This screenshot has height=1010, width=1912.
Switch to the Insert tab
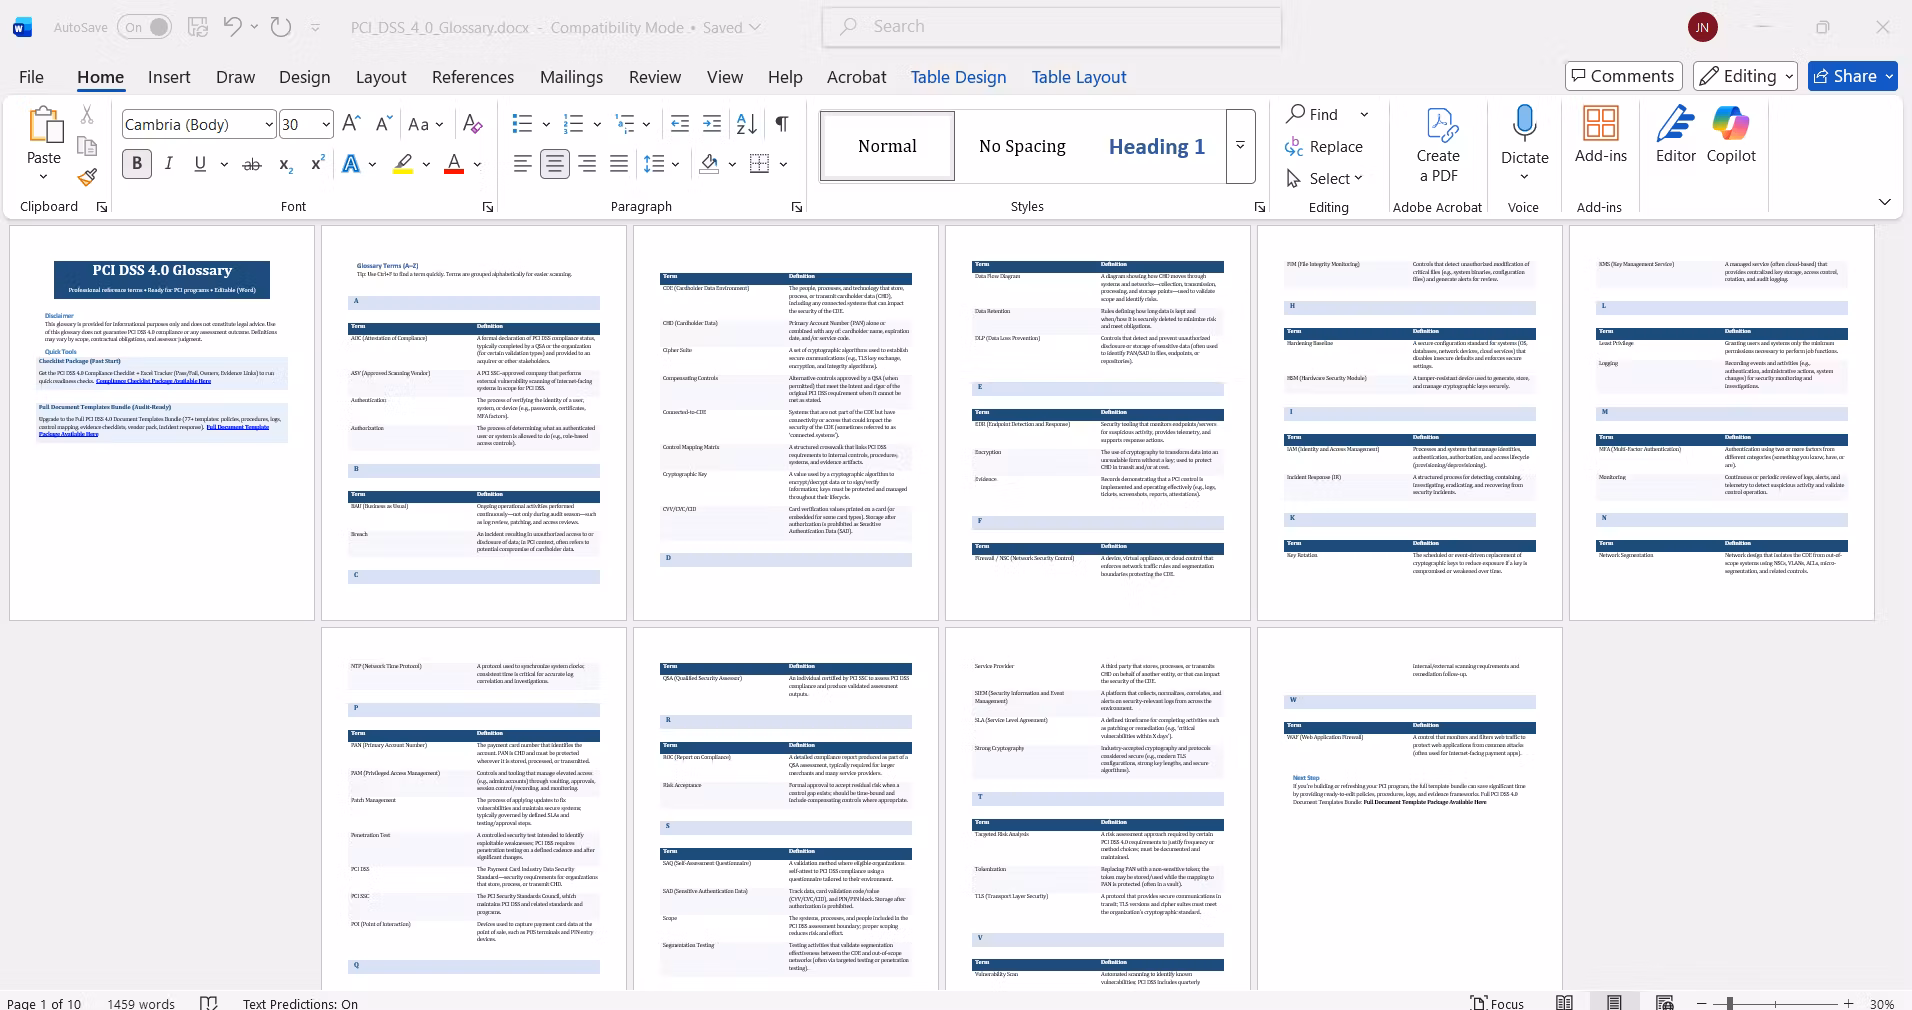coord(169,77)
